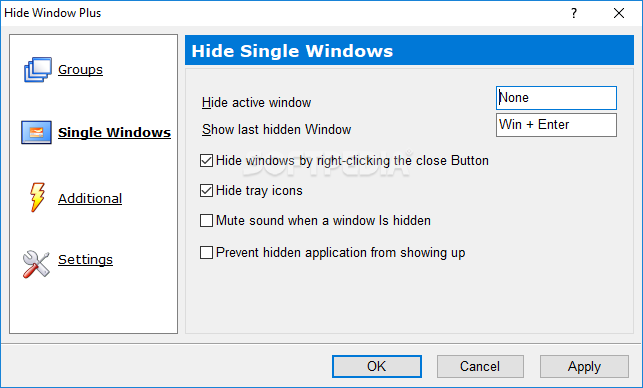The height and width of the screenshot is (388, 643).
Task: Select the Single Windows monitor icon
Action: tap(36, 132)
